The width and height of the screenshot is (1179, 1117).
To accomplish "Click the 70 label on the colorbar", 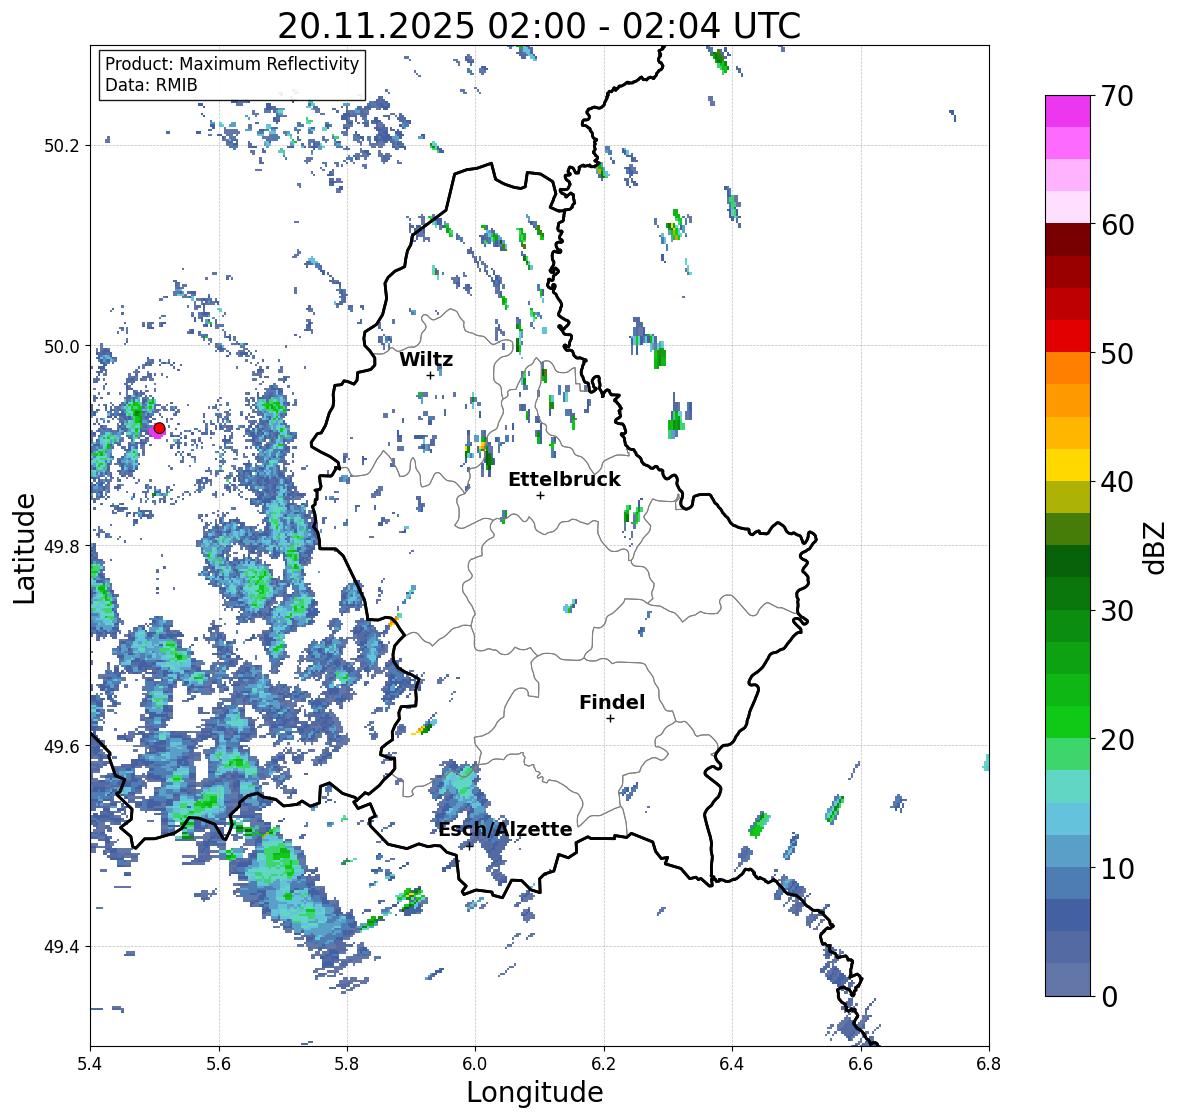I will [x=1116, y=96].
